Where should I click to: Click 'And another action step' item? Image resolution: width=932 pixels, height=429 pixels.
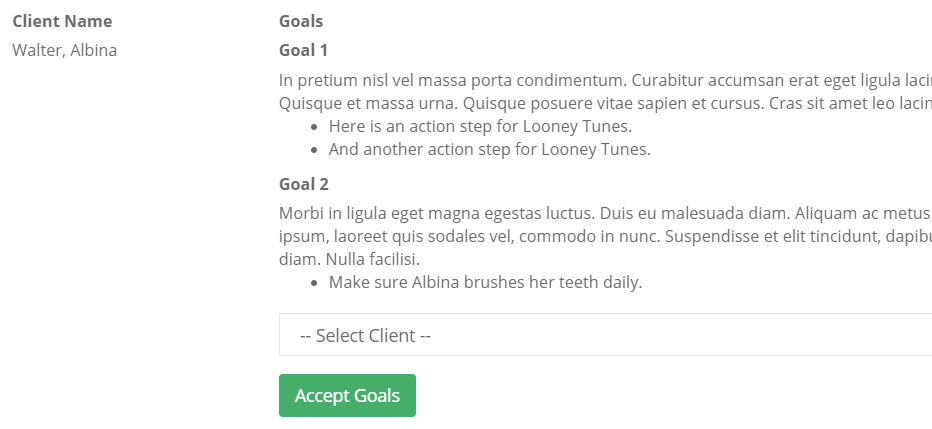(489, 150)
